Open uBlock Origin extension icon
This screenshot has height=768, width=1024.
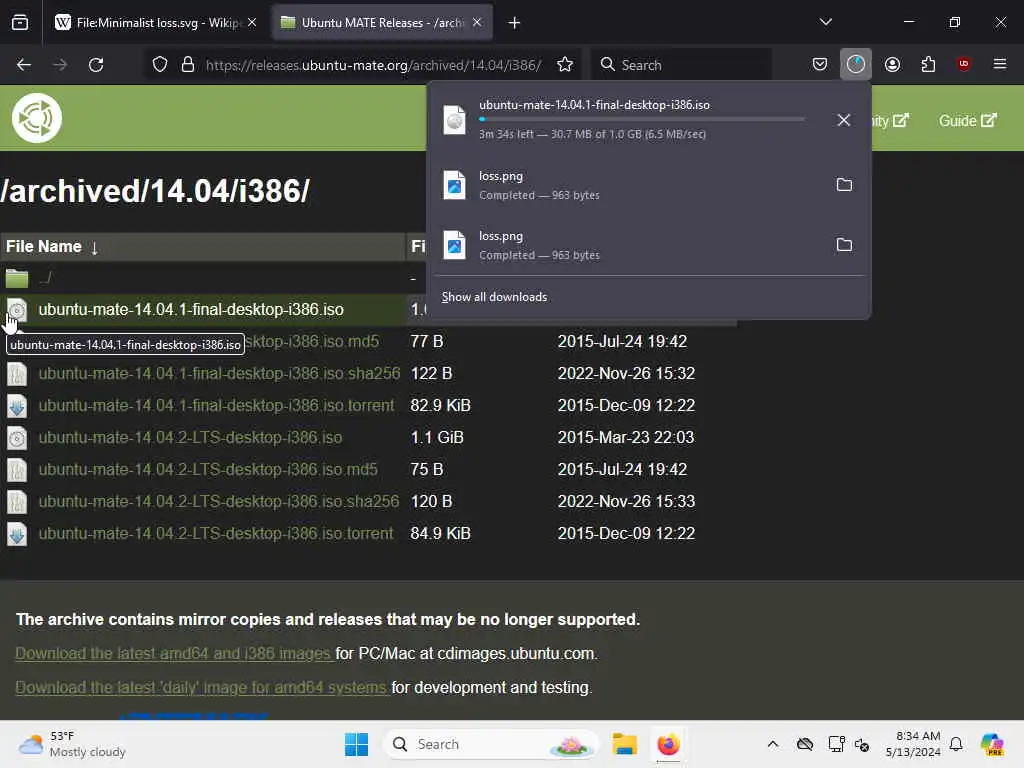964,64
